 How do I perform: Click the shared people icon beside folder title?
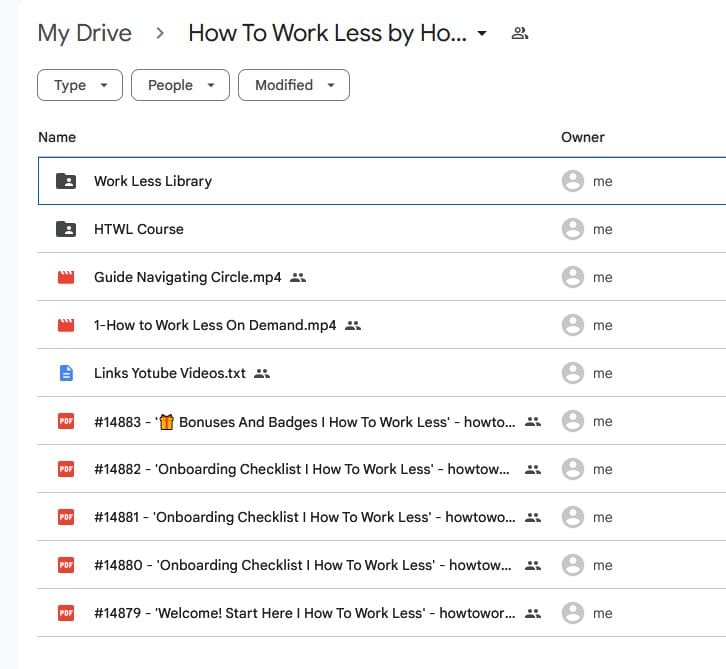tap(519, 33)
